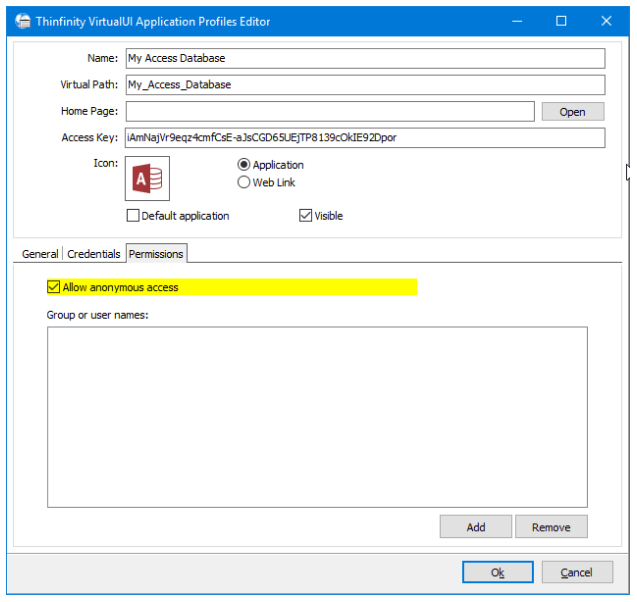
Task: Focus the empty Home Page field
Action: tap(330, 111)
